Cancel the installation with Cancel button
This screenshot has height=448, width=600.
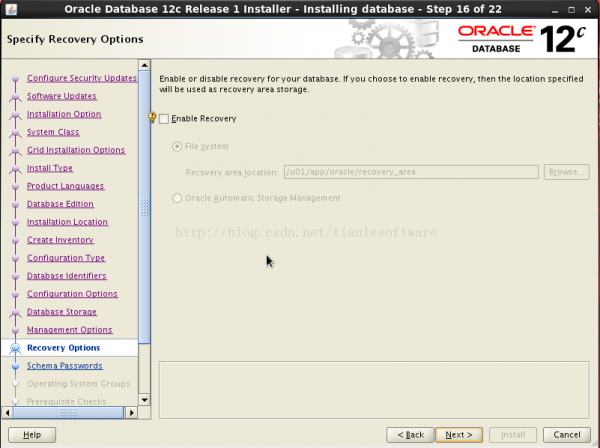567,435
